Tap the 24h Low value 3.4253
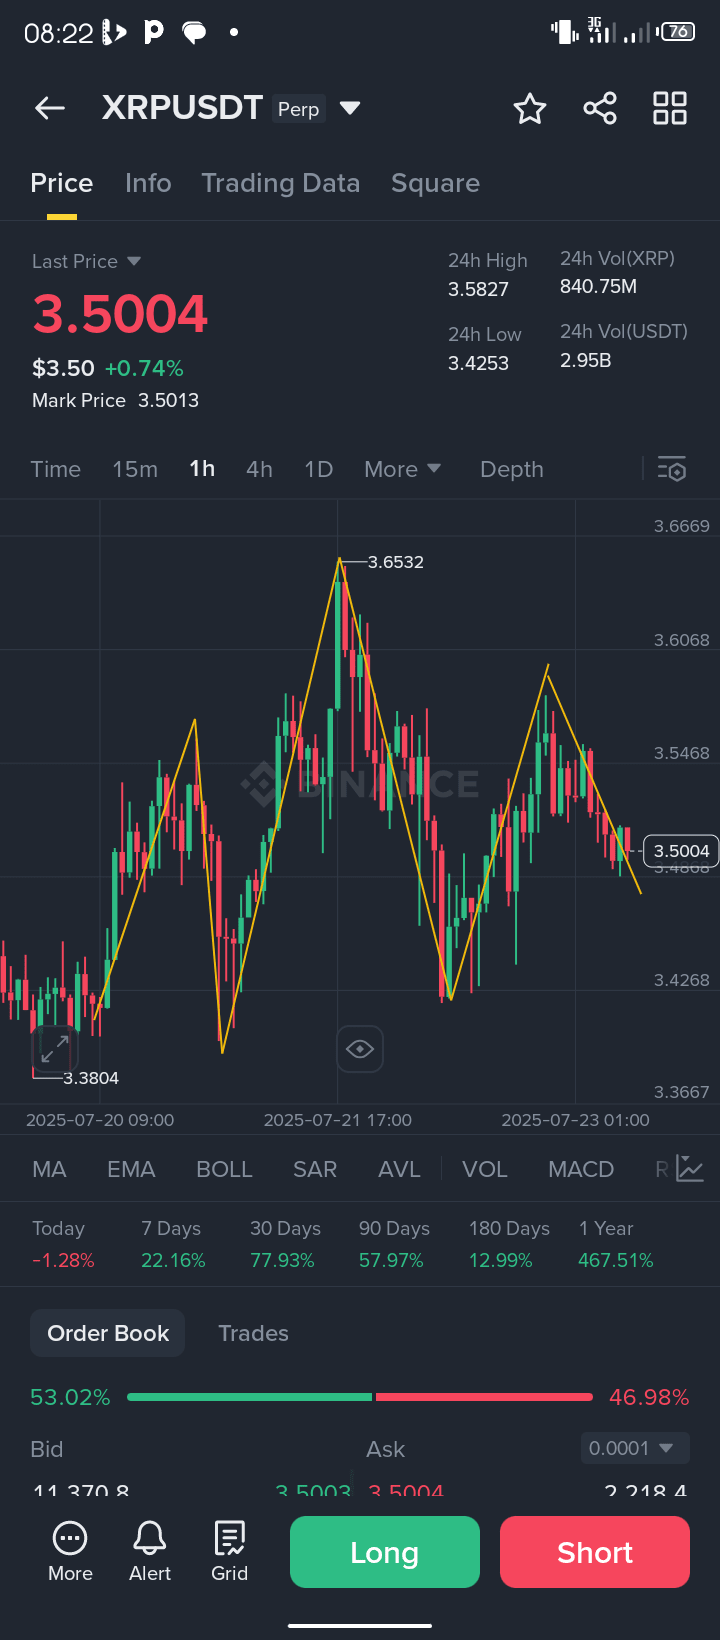This screenshot has width=720, height=1640. (x=478, y=363)
